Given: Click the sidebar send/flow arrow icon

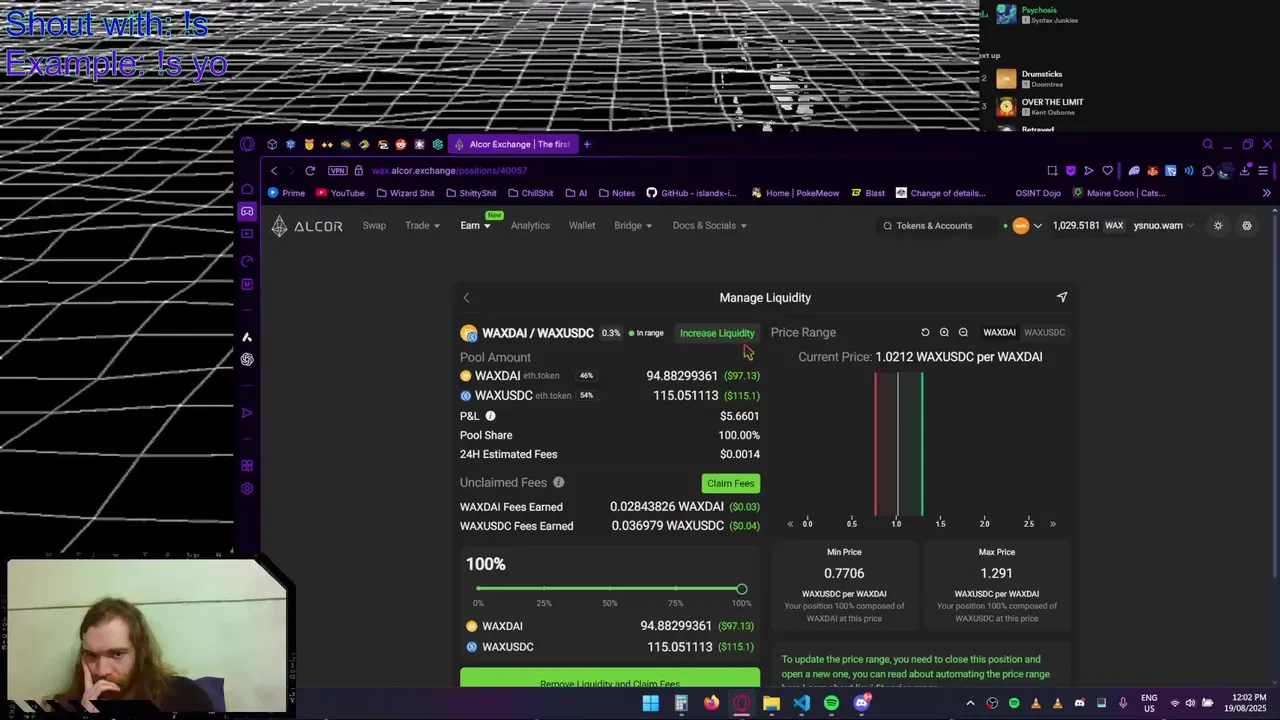Looking at the screenshot, I should 247,412.
